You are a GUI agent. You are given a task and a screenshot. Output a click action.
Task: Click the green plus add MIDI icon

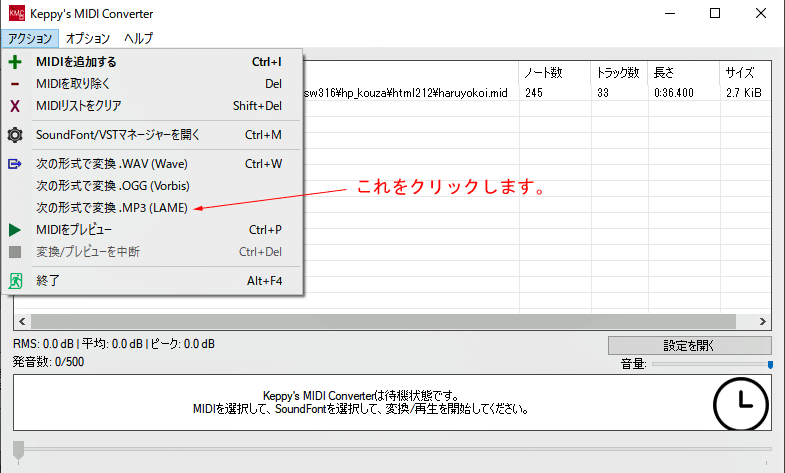pos(15,62)
